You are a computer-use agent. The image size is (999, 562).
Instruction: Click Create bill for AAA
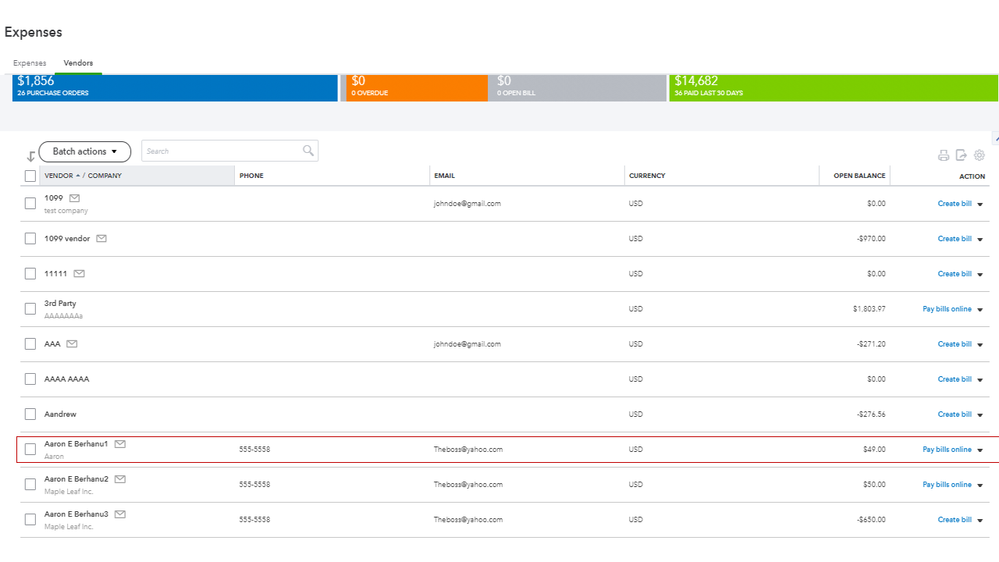point(954,343)
